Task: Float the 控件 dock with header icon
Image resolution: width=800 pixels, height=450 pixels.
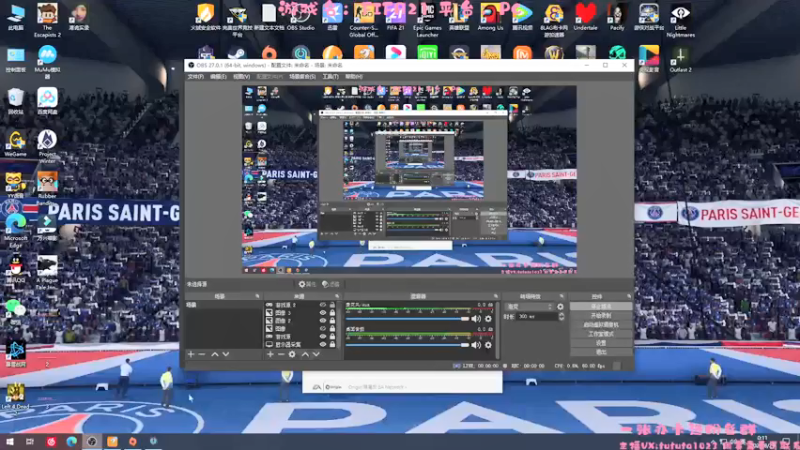Action: pos(629,296)
